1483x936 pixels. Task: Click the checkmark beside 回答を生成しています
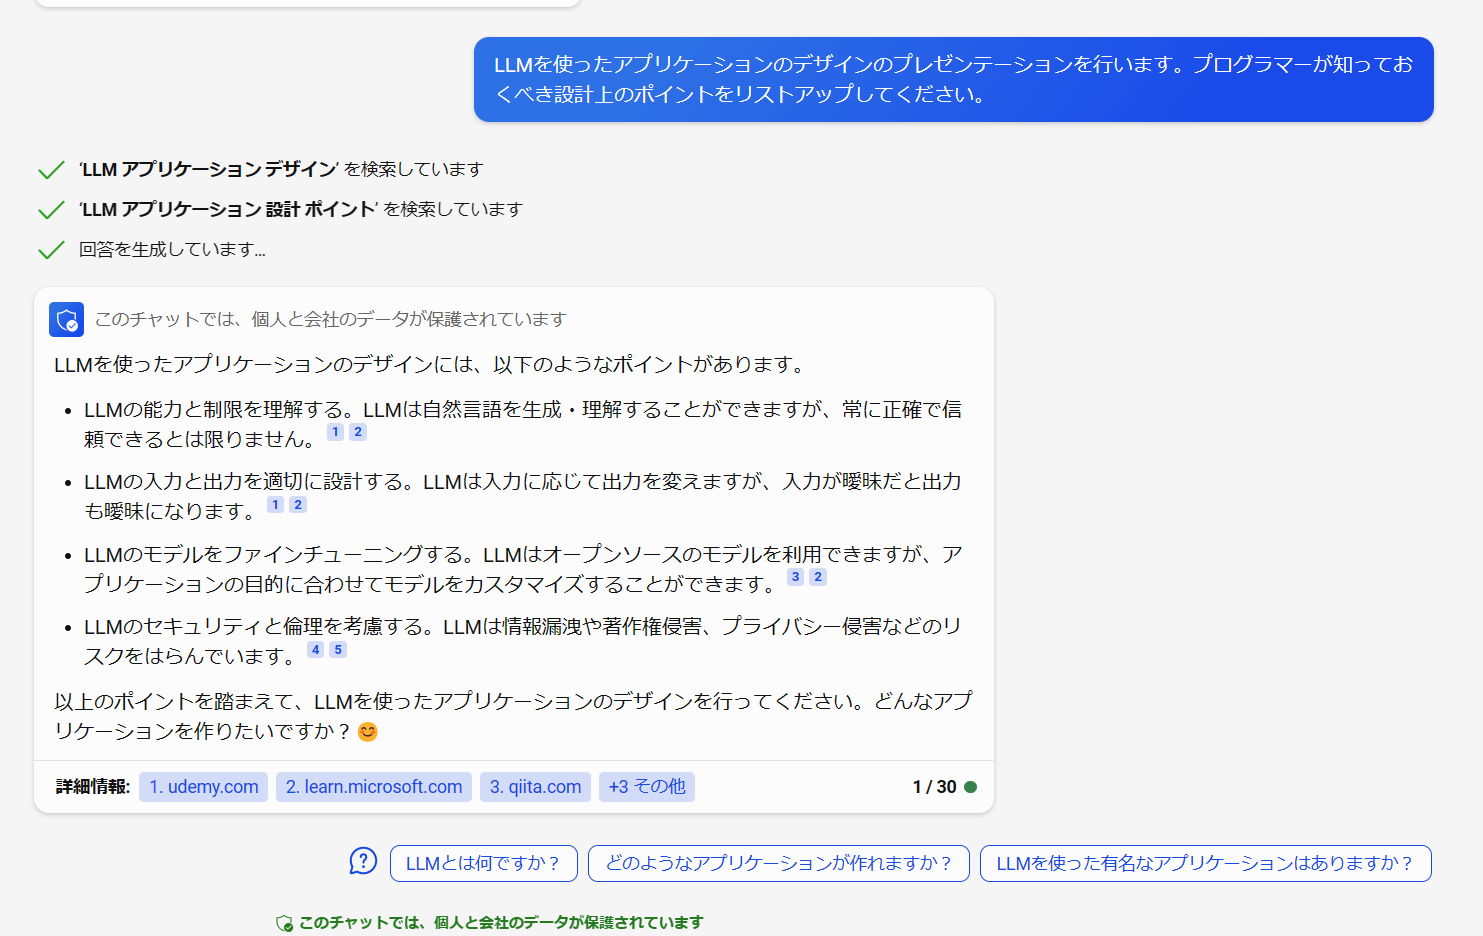pos(51,250)
